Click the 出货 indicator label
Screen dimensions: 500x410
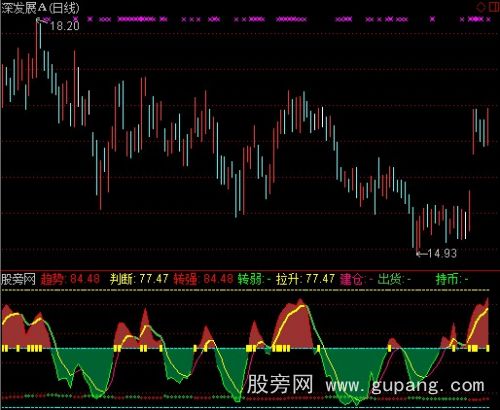pos(389,279)
